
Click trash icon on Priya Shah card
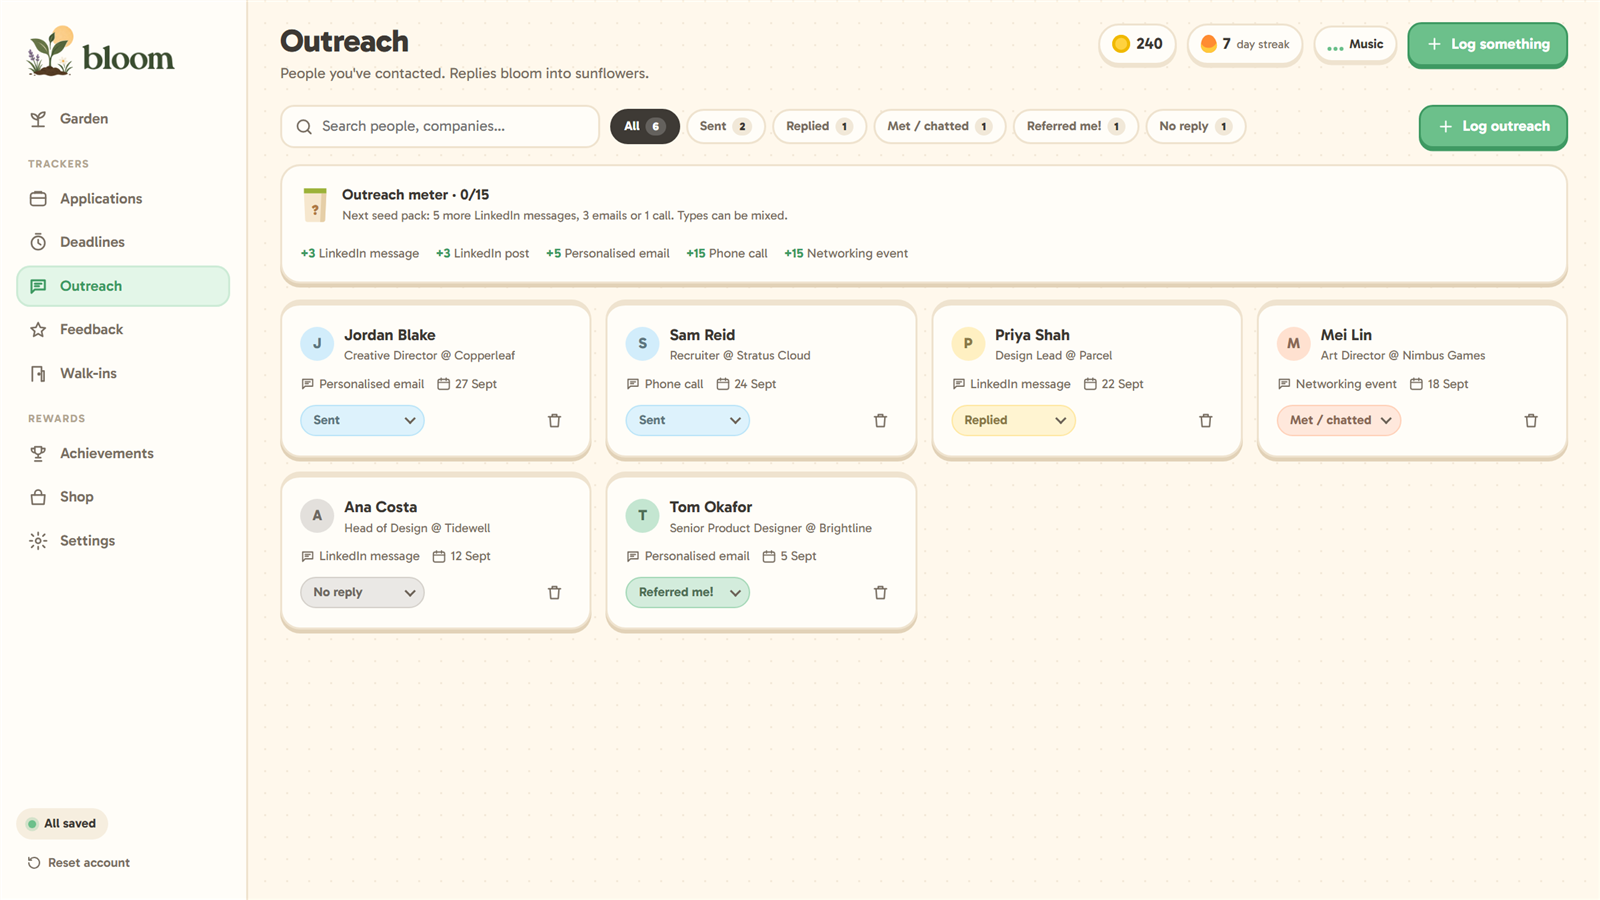point(1205,421)
